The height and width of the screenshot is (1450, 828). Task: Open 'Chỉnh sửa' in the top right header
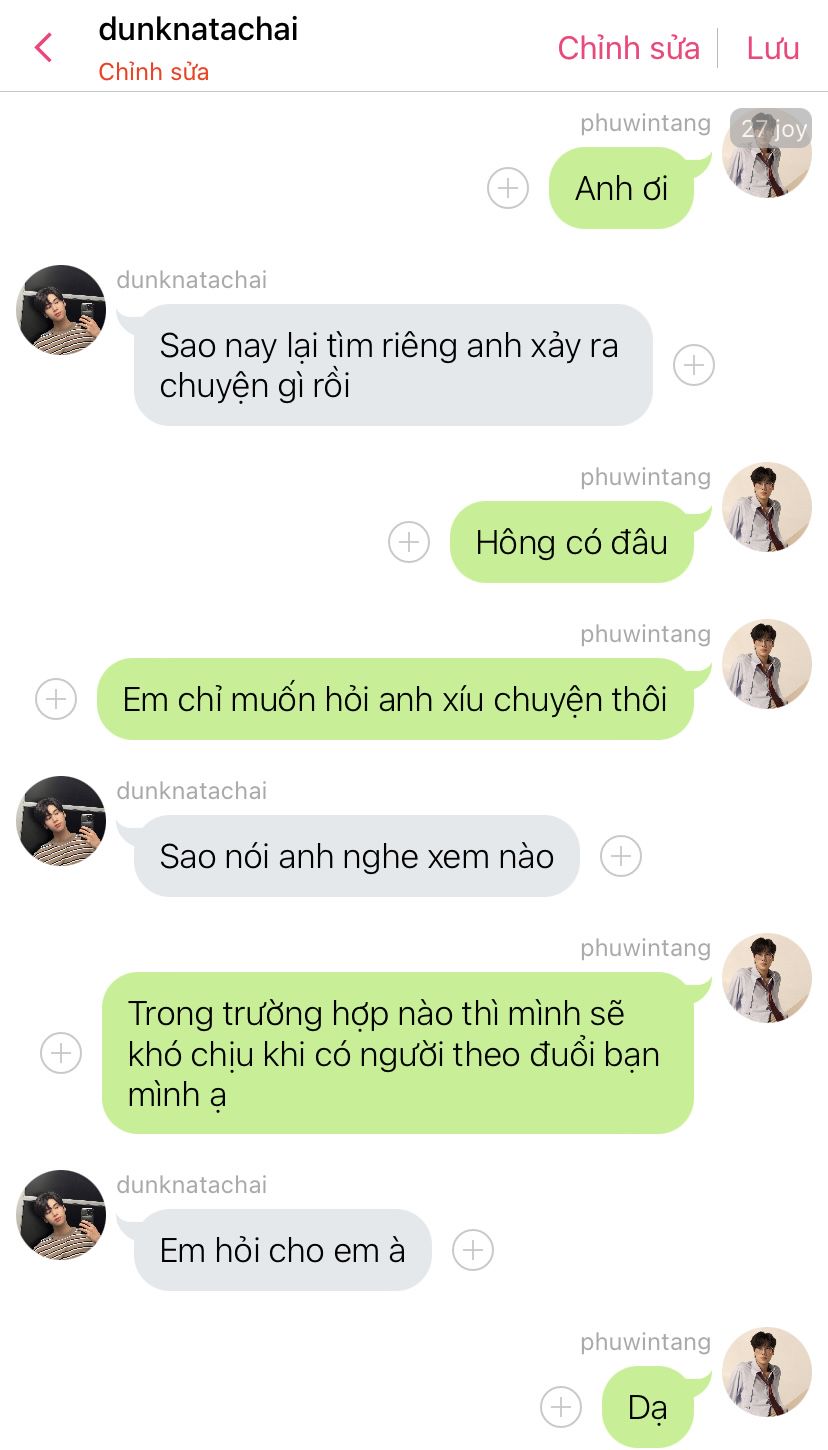point(628,48)
